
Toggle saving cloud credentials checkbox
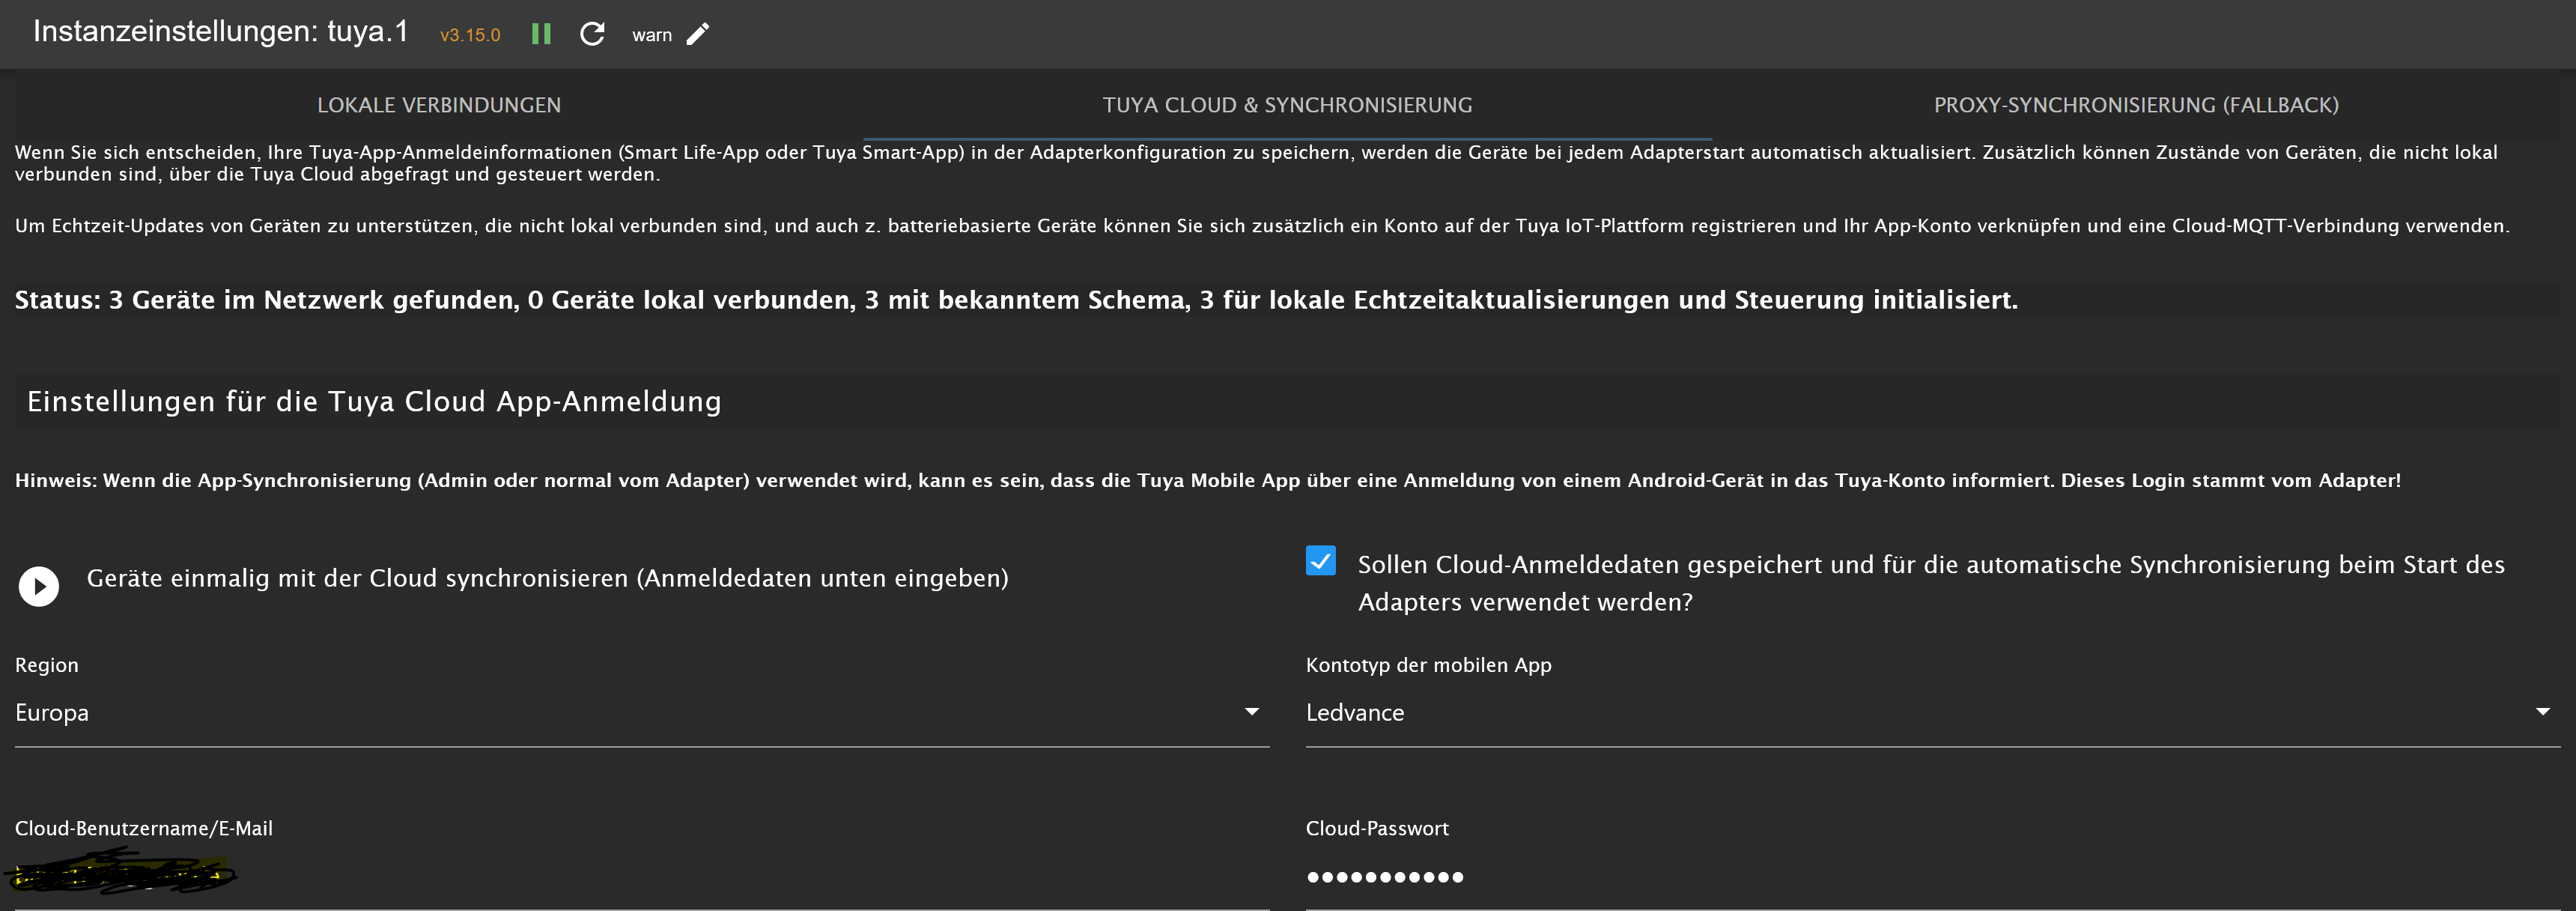(x=1320, y=561)
